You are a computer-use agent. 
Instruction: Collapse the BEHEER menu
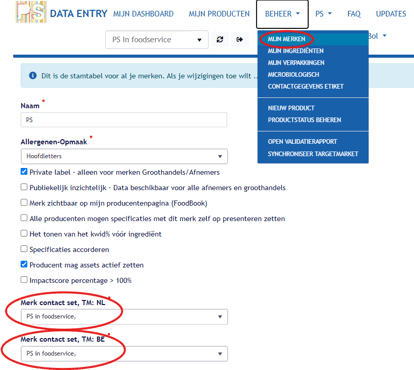click(x=282, y=14)
